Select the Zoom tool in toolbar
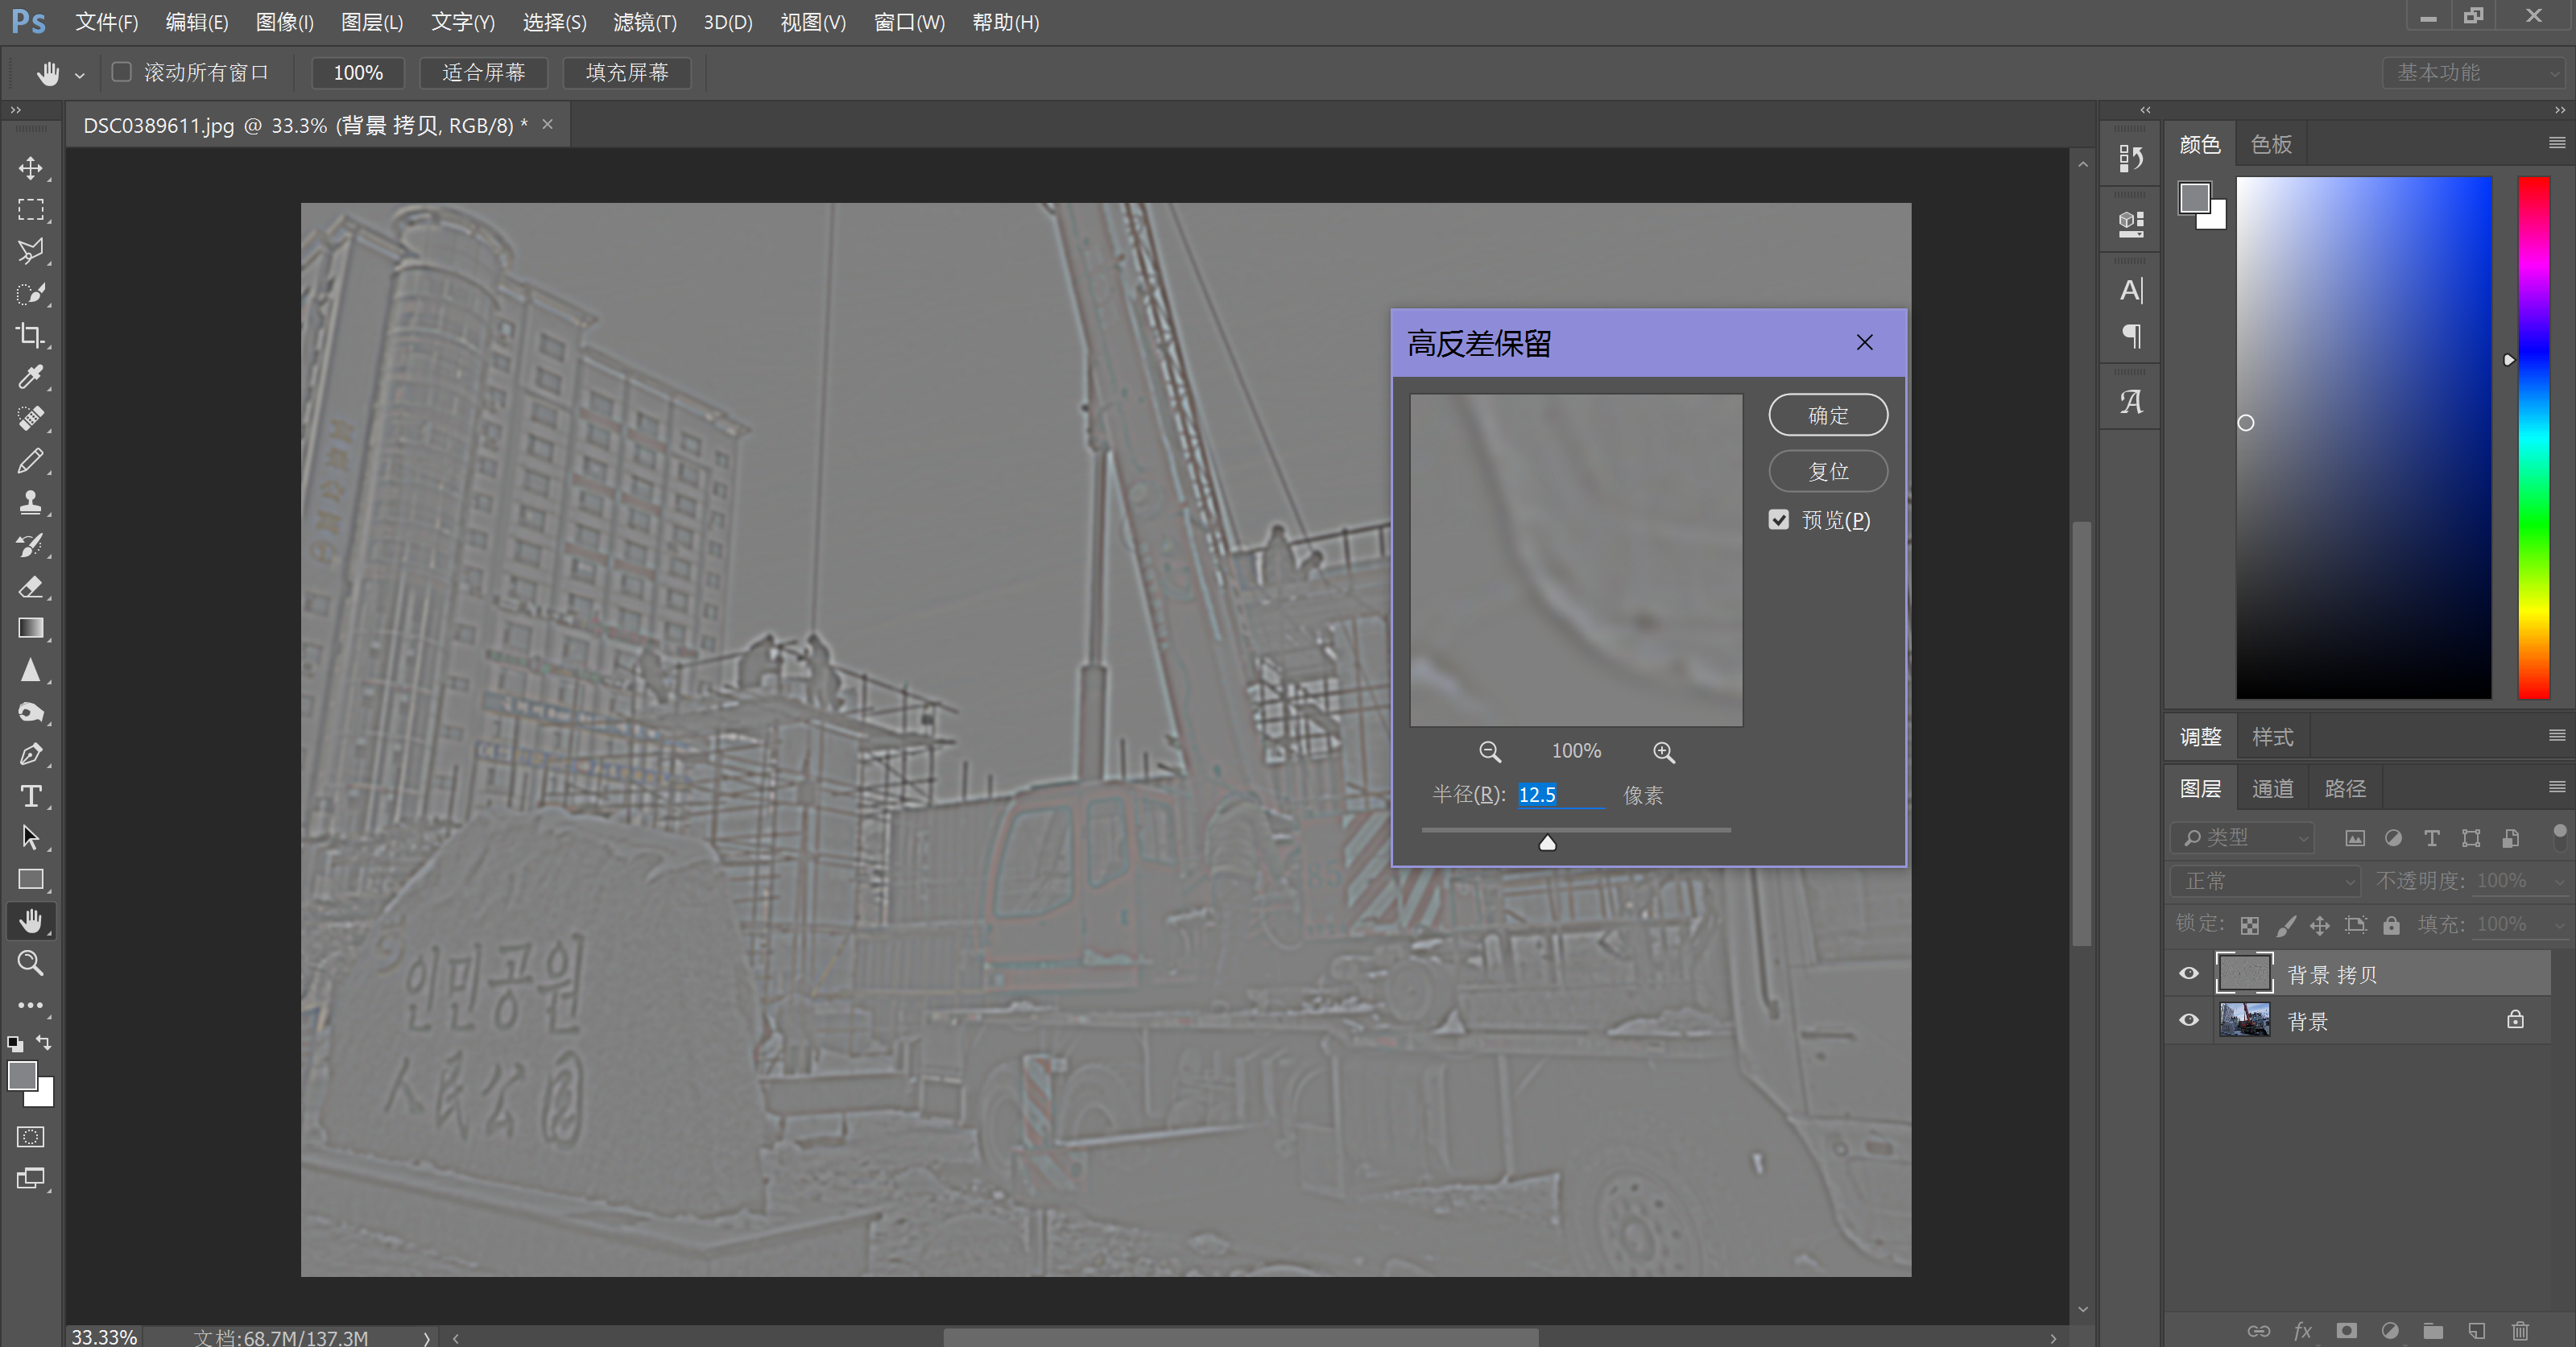The height and width of the screenshot is (1347, 2576). tap(30, 963)
